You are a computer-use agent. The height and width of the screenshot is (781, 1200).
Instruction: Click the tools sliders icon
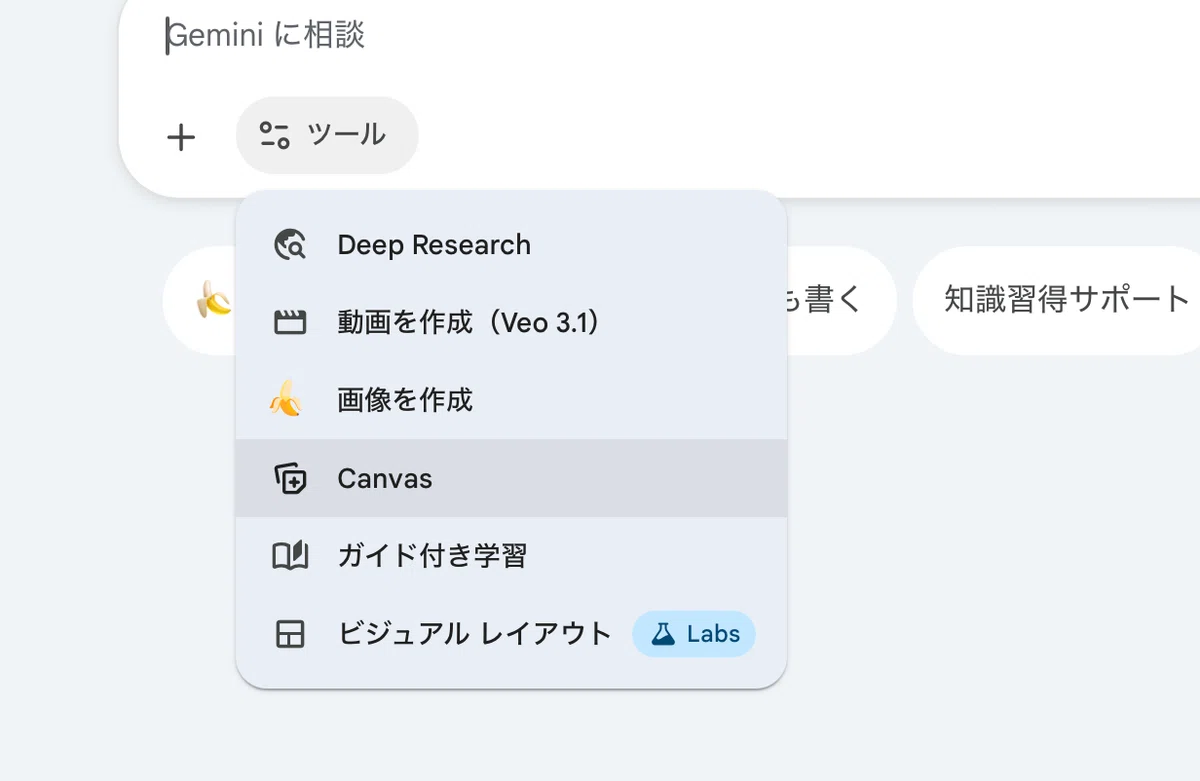point(274,135)
